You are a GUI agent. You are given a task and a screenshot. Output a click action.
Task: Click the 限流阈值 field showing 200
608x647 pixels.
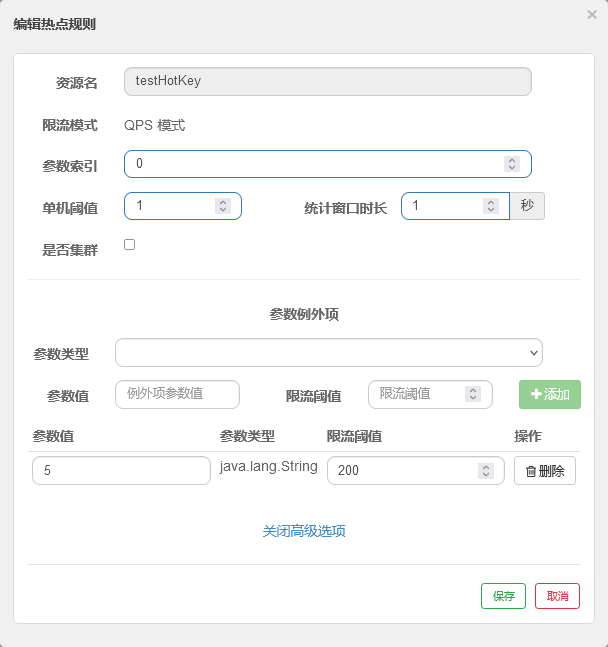(402, 471)
